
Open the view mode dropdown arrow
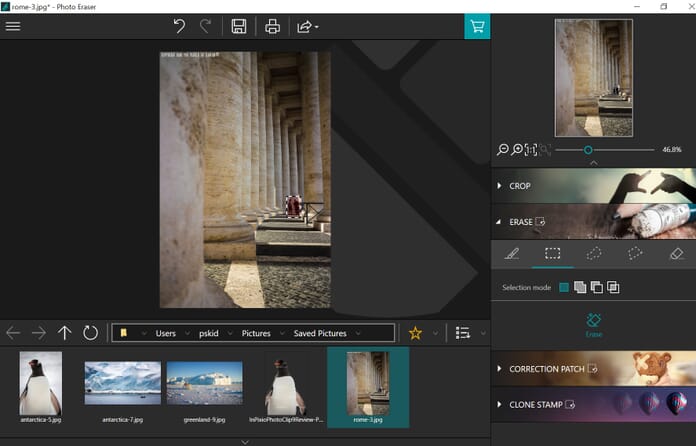[483, 333]
